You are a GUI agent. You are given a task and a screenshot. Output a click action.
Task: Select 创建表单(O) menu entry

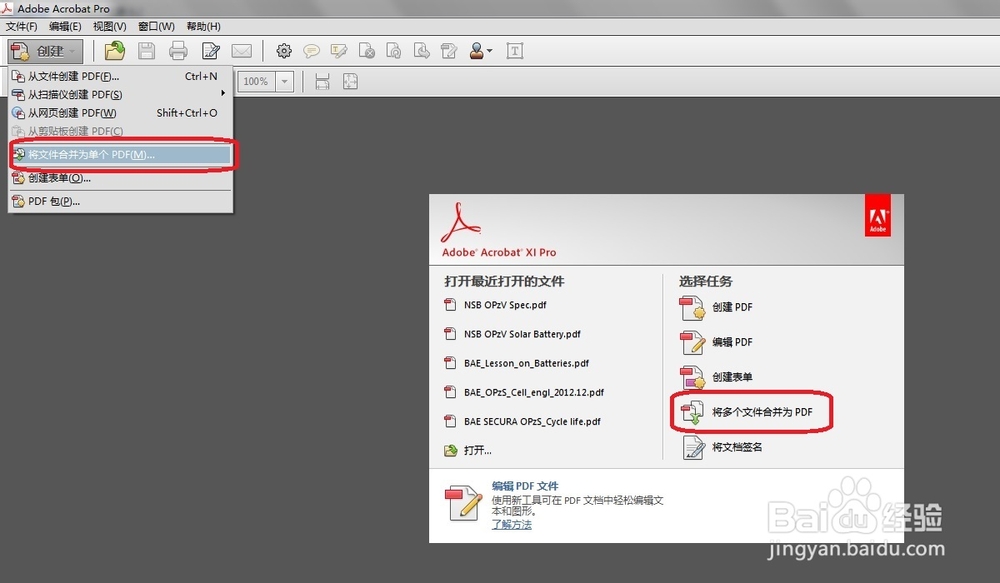pyautogui.click(x=121, y=178)
